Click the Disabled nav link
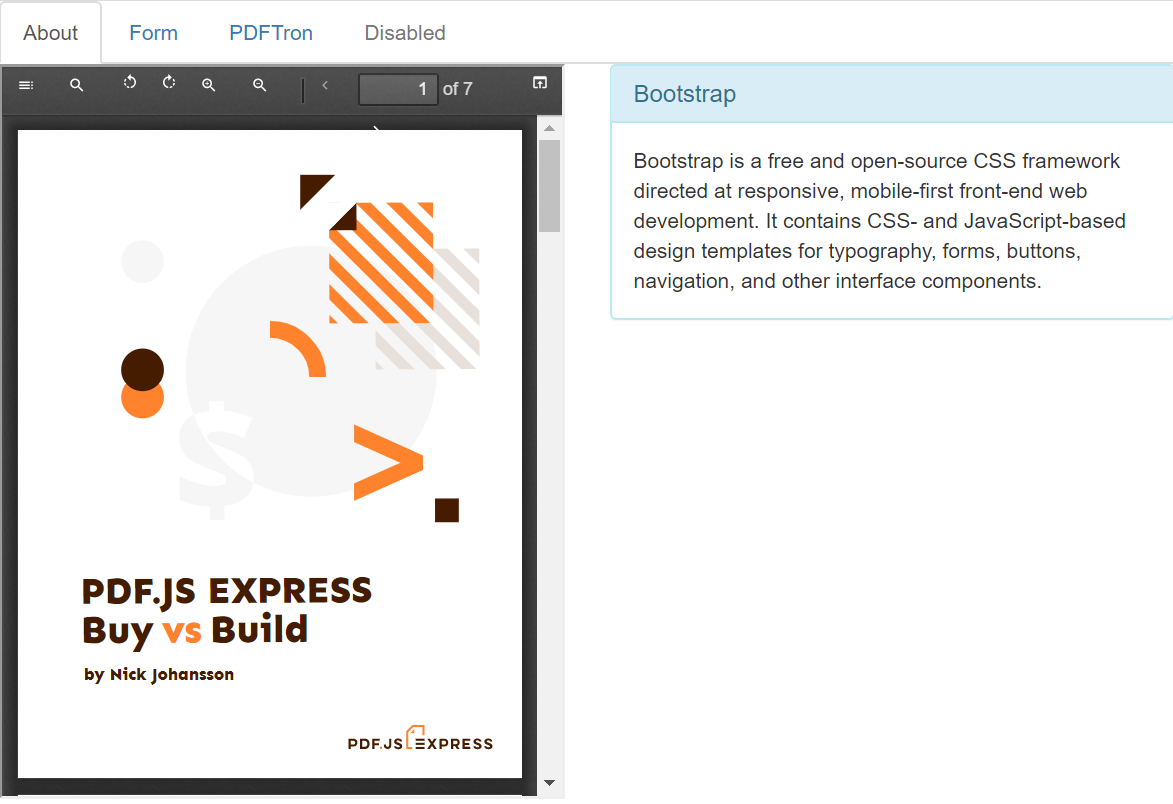 404,32
